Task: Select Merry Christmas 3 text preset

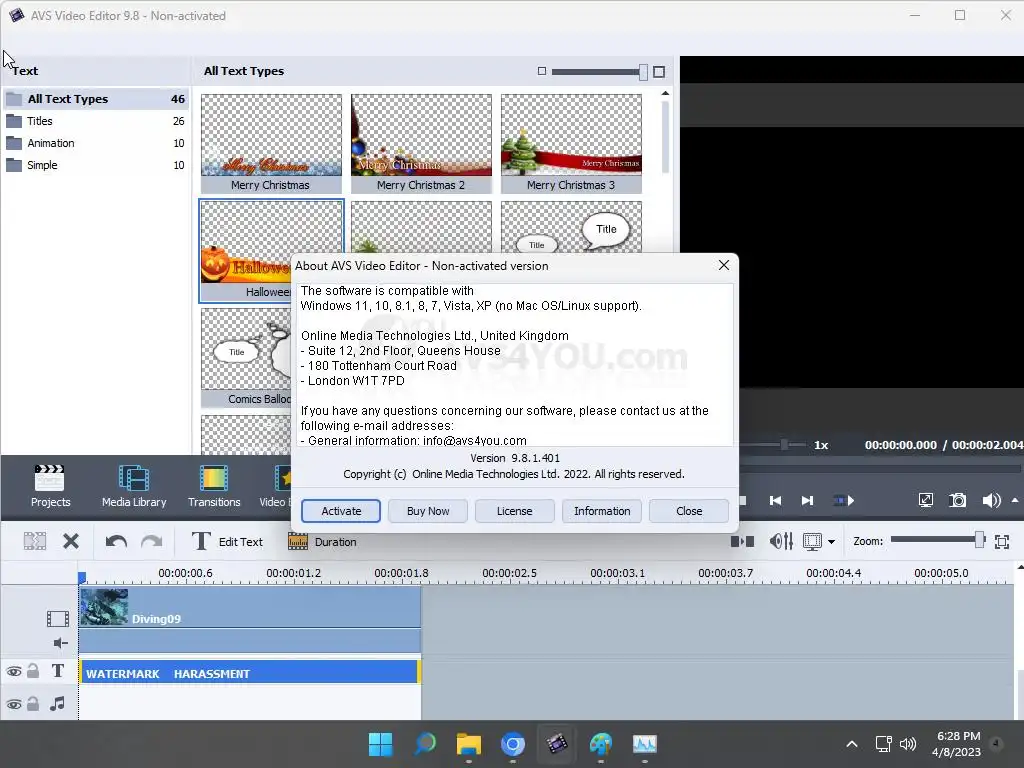Action: (571, 144)
